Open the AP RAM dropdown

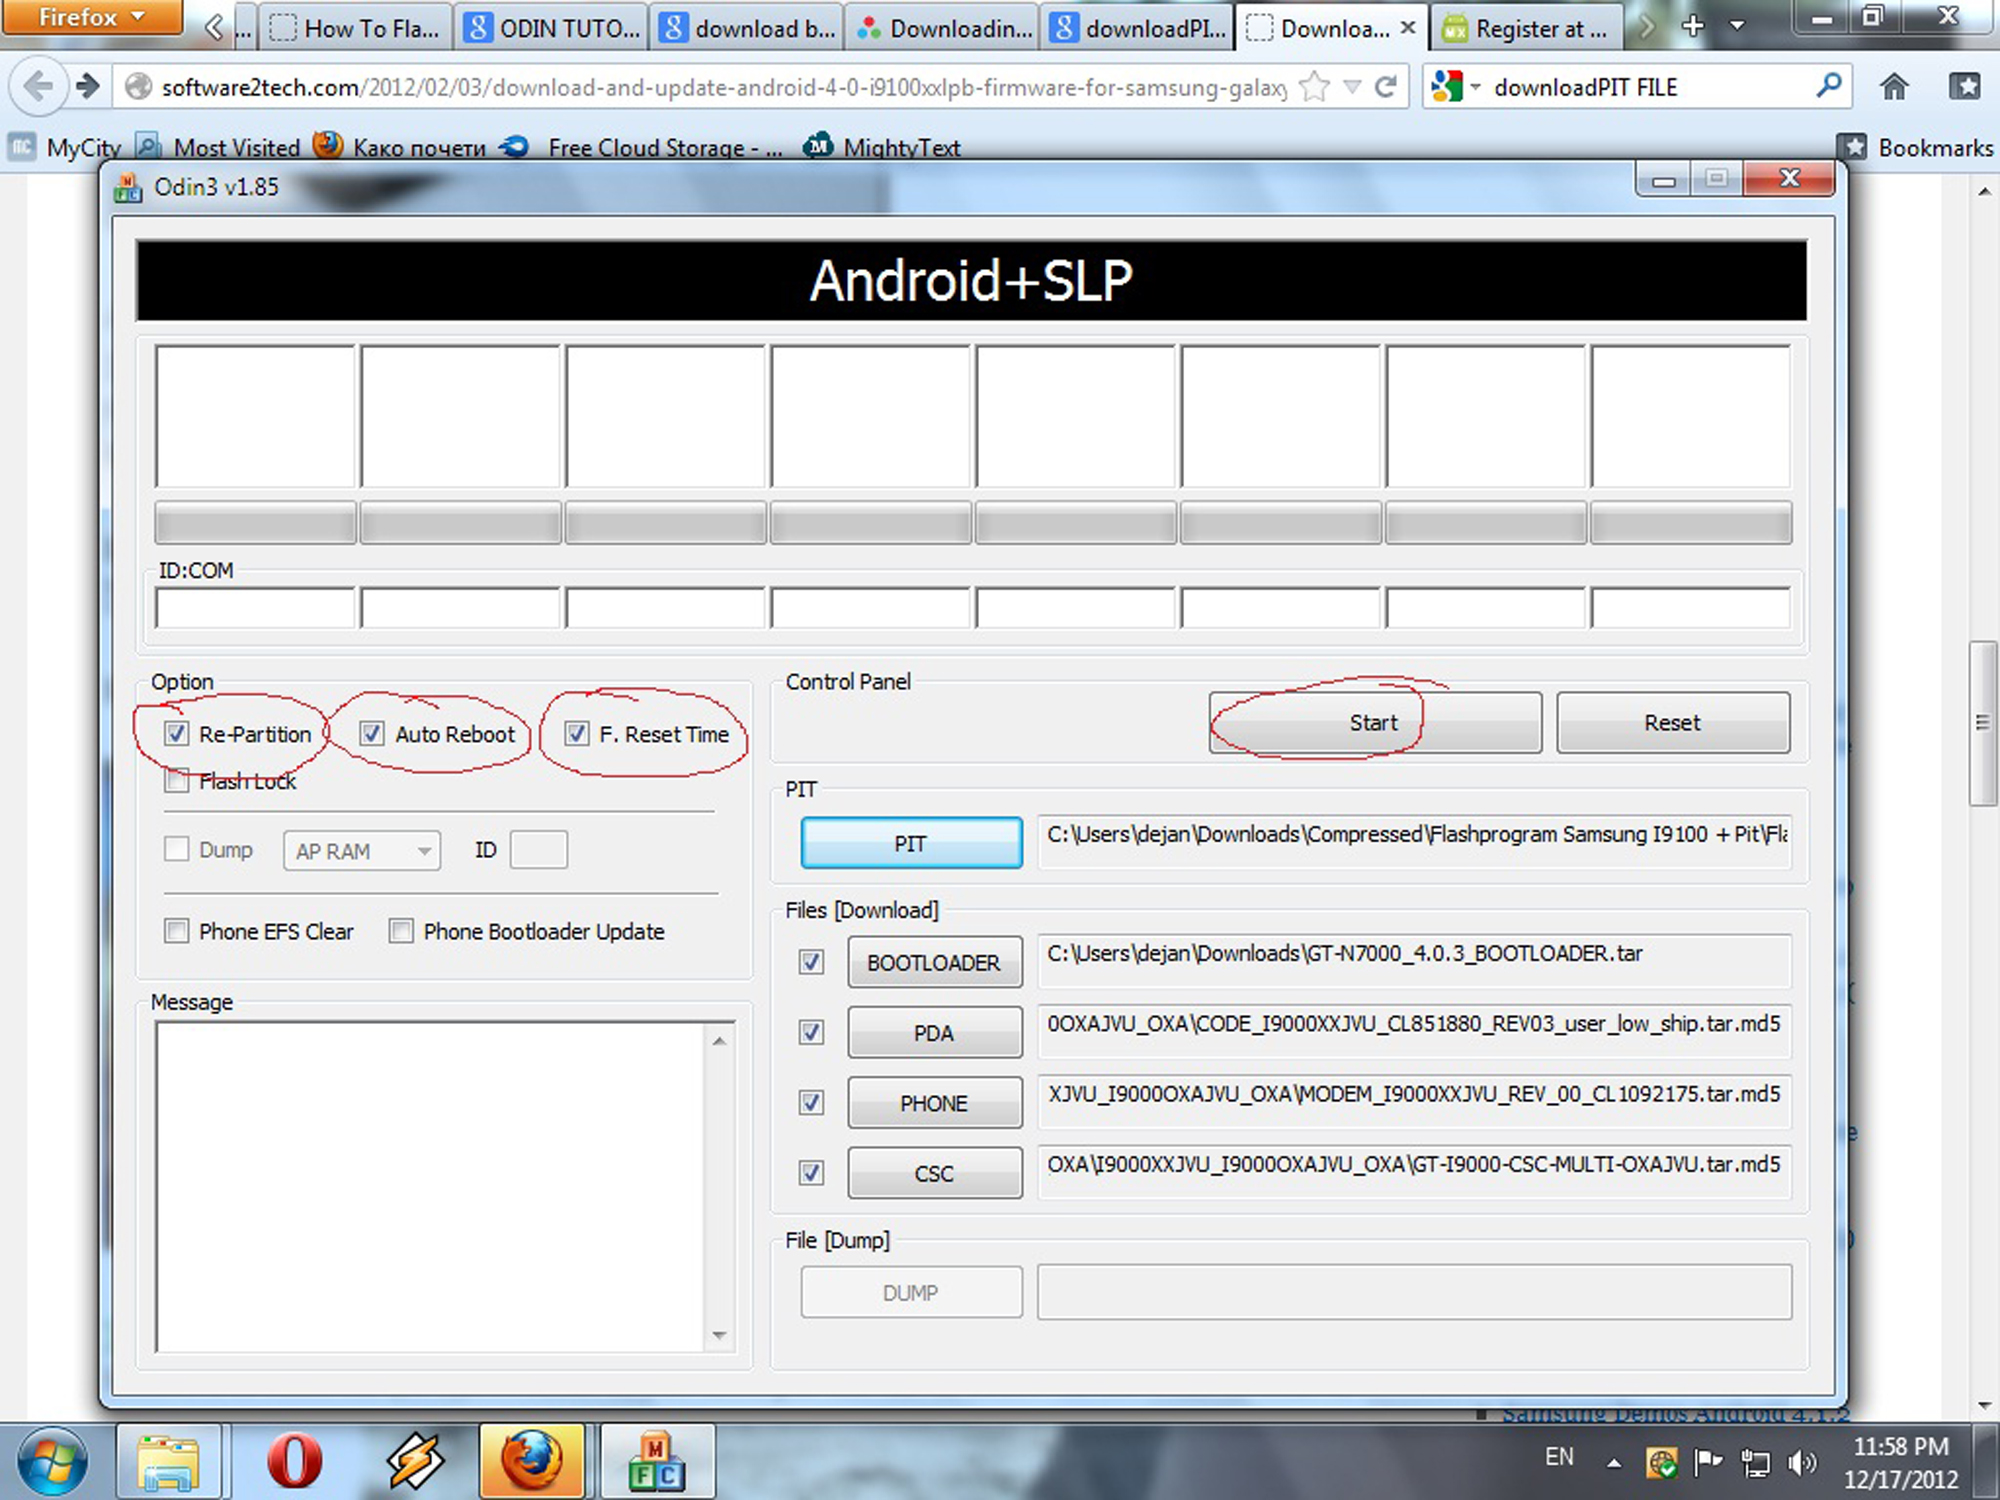[361, 851]
